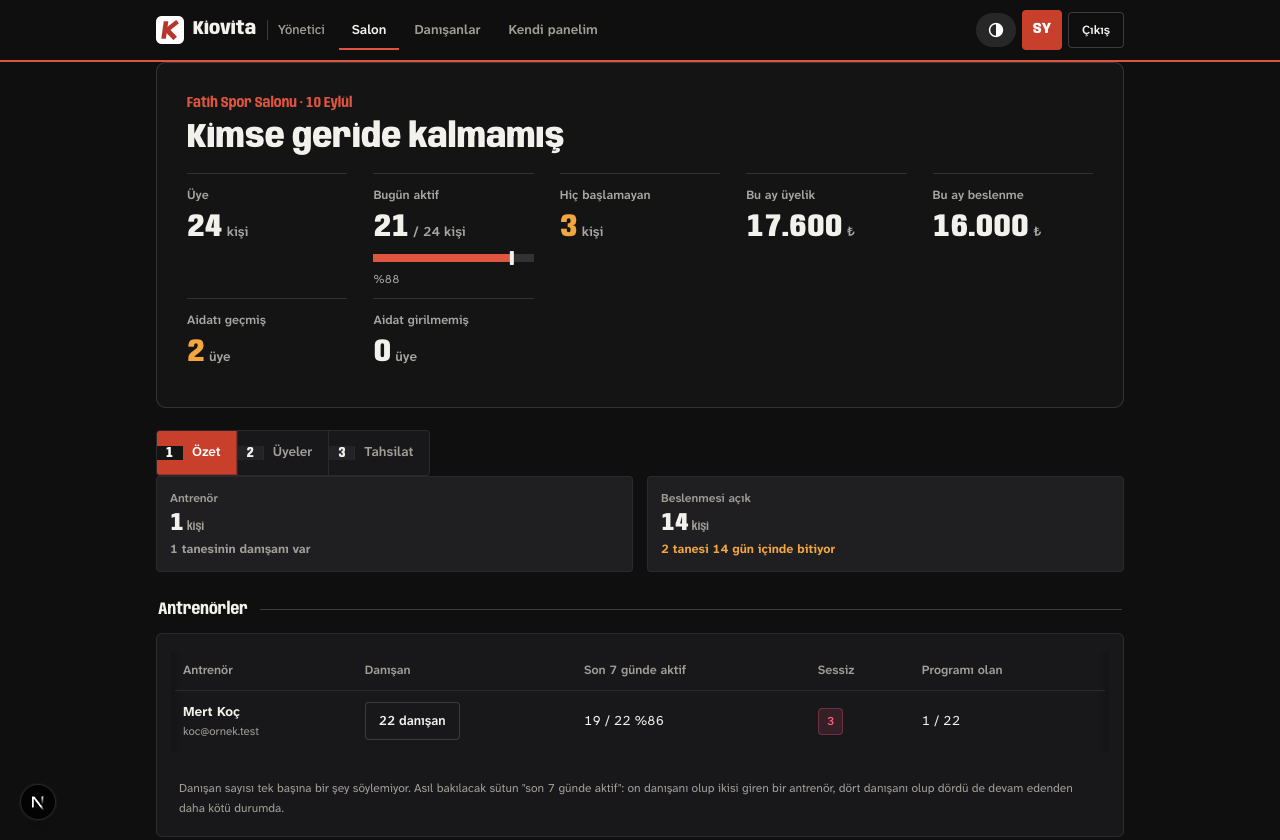
Task: Select the Özet tab
Action: coord(197,452)
